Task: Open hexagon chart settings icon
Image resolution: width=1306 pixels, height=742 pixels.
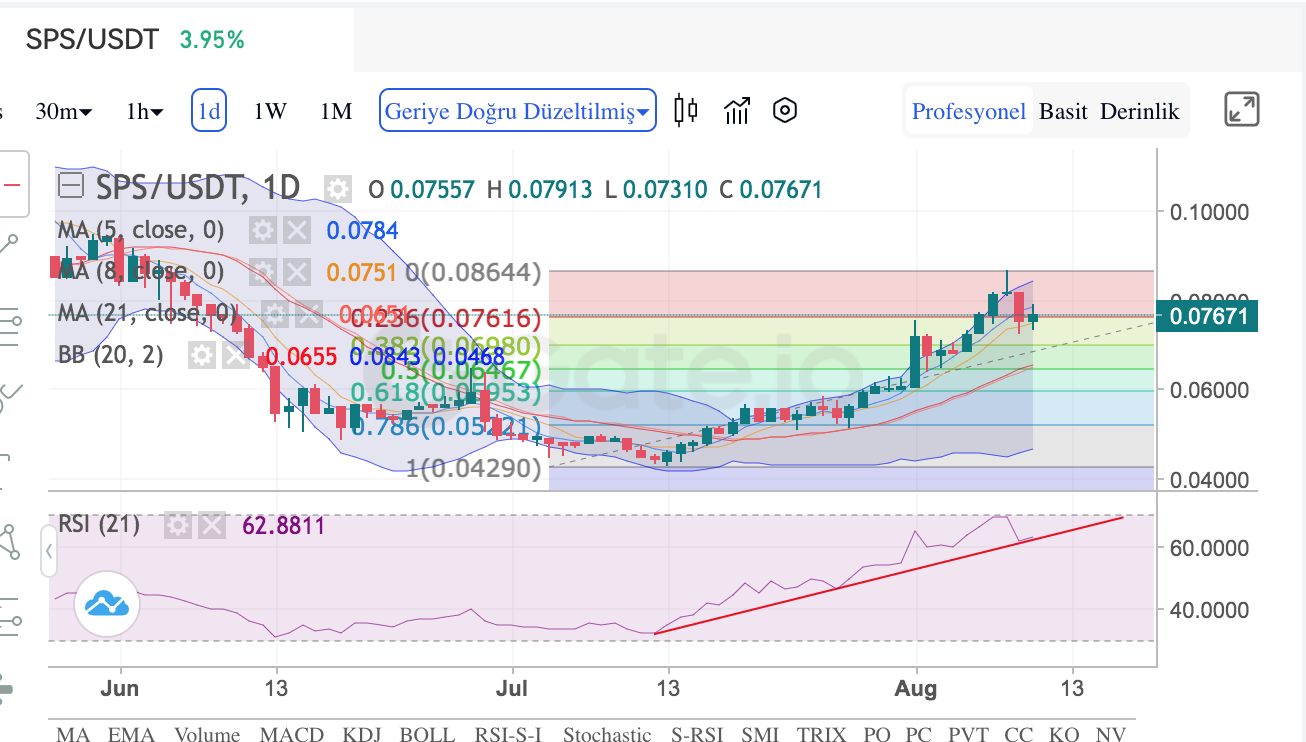Action: point(786,110)
